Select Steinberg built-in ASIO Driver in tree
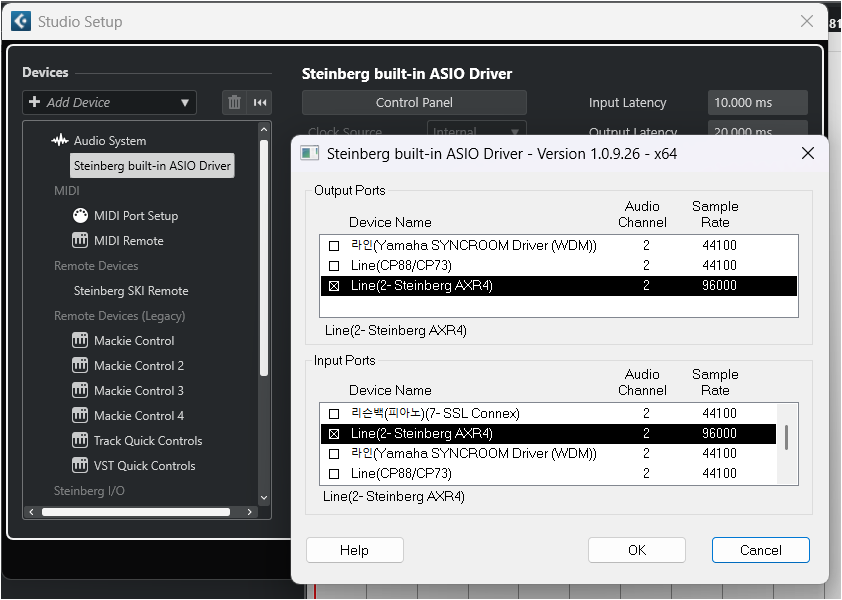842x600 pixels. point(152,166)
